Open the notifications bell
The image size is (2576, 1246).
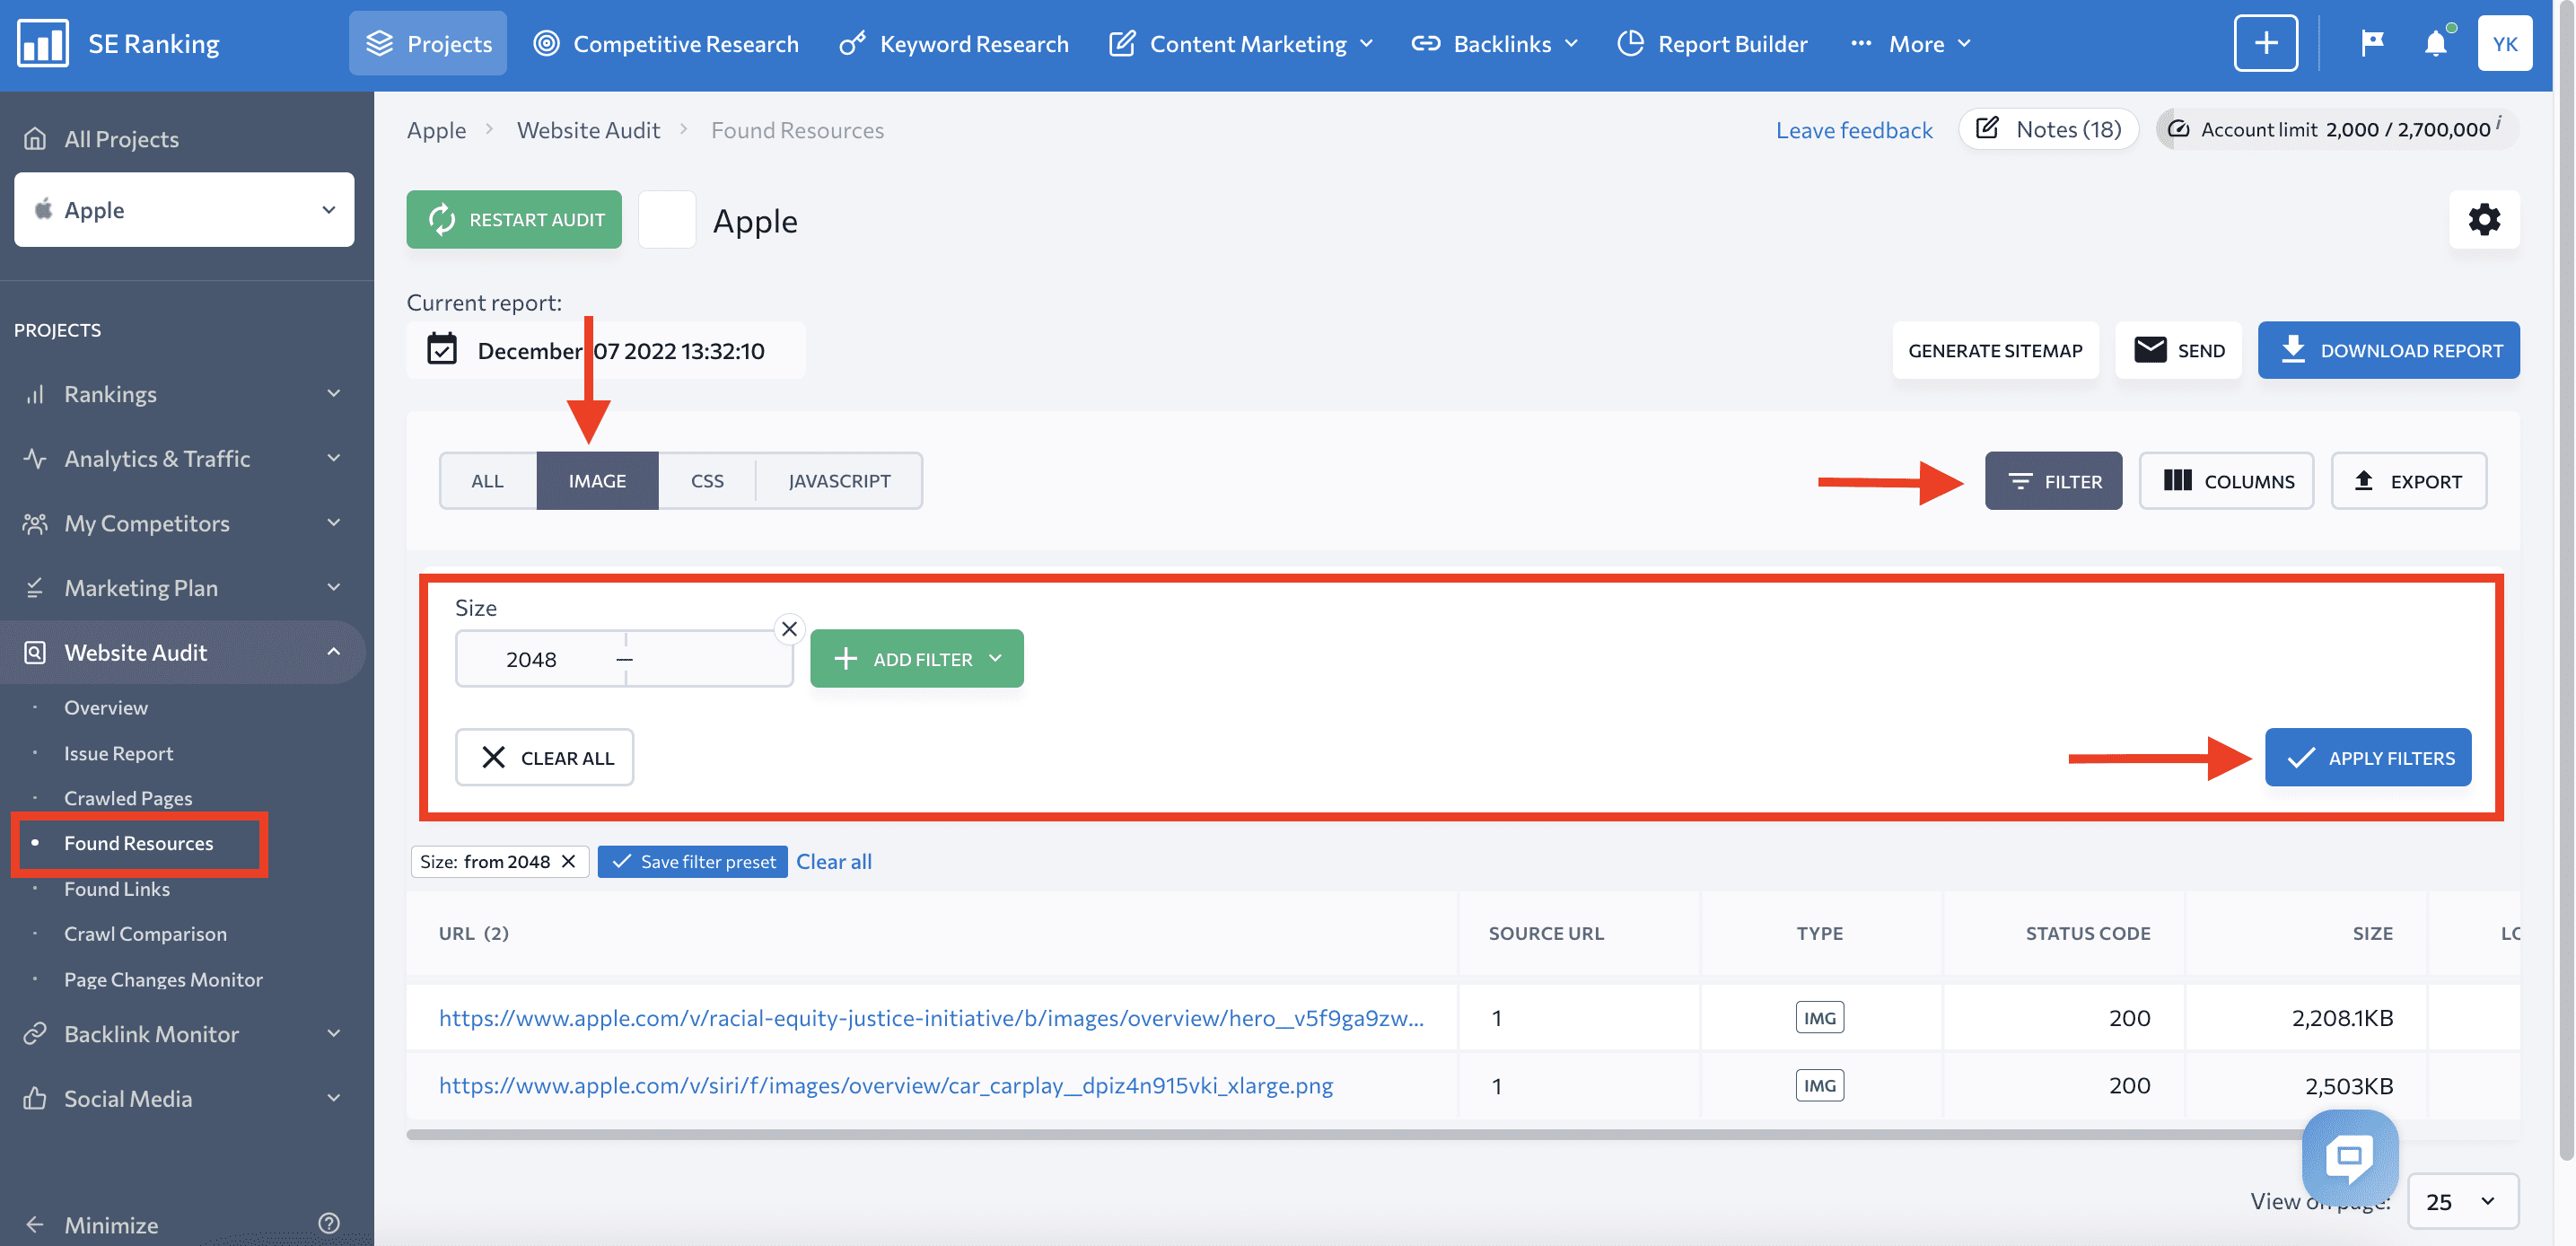(x=2435, y=43)
